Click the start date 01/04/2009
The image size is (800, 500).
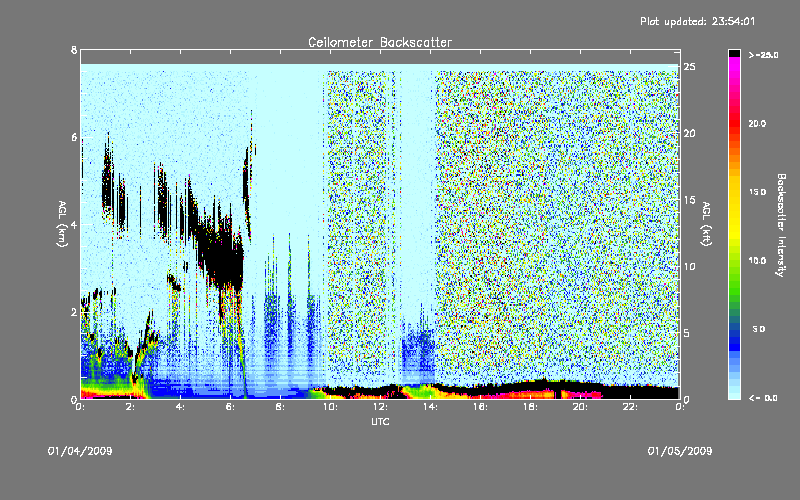click(x=80, y=451)
